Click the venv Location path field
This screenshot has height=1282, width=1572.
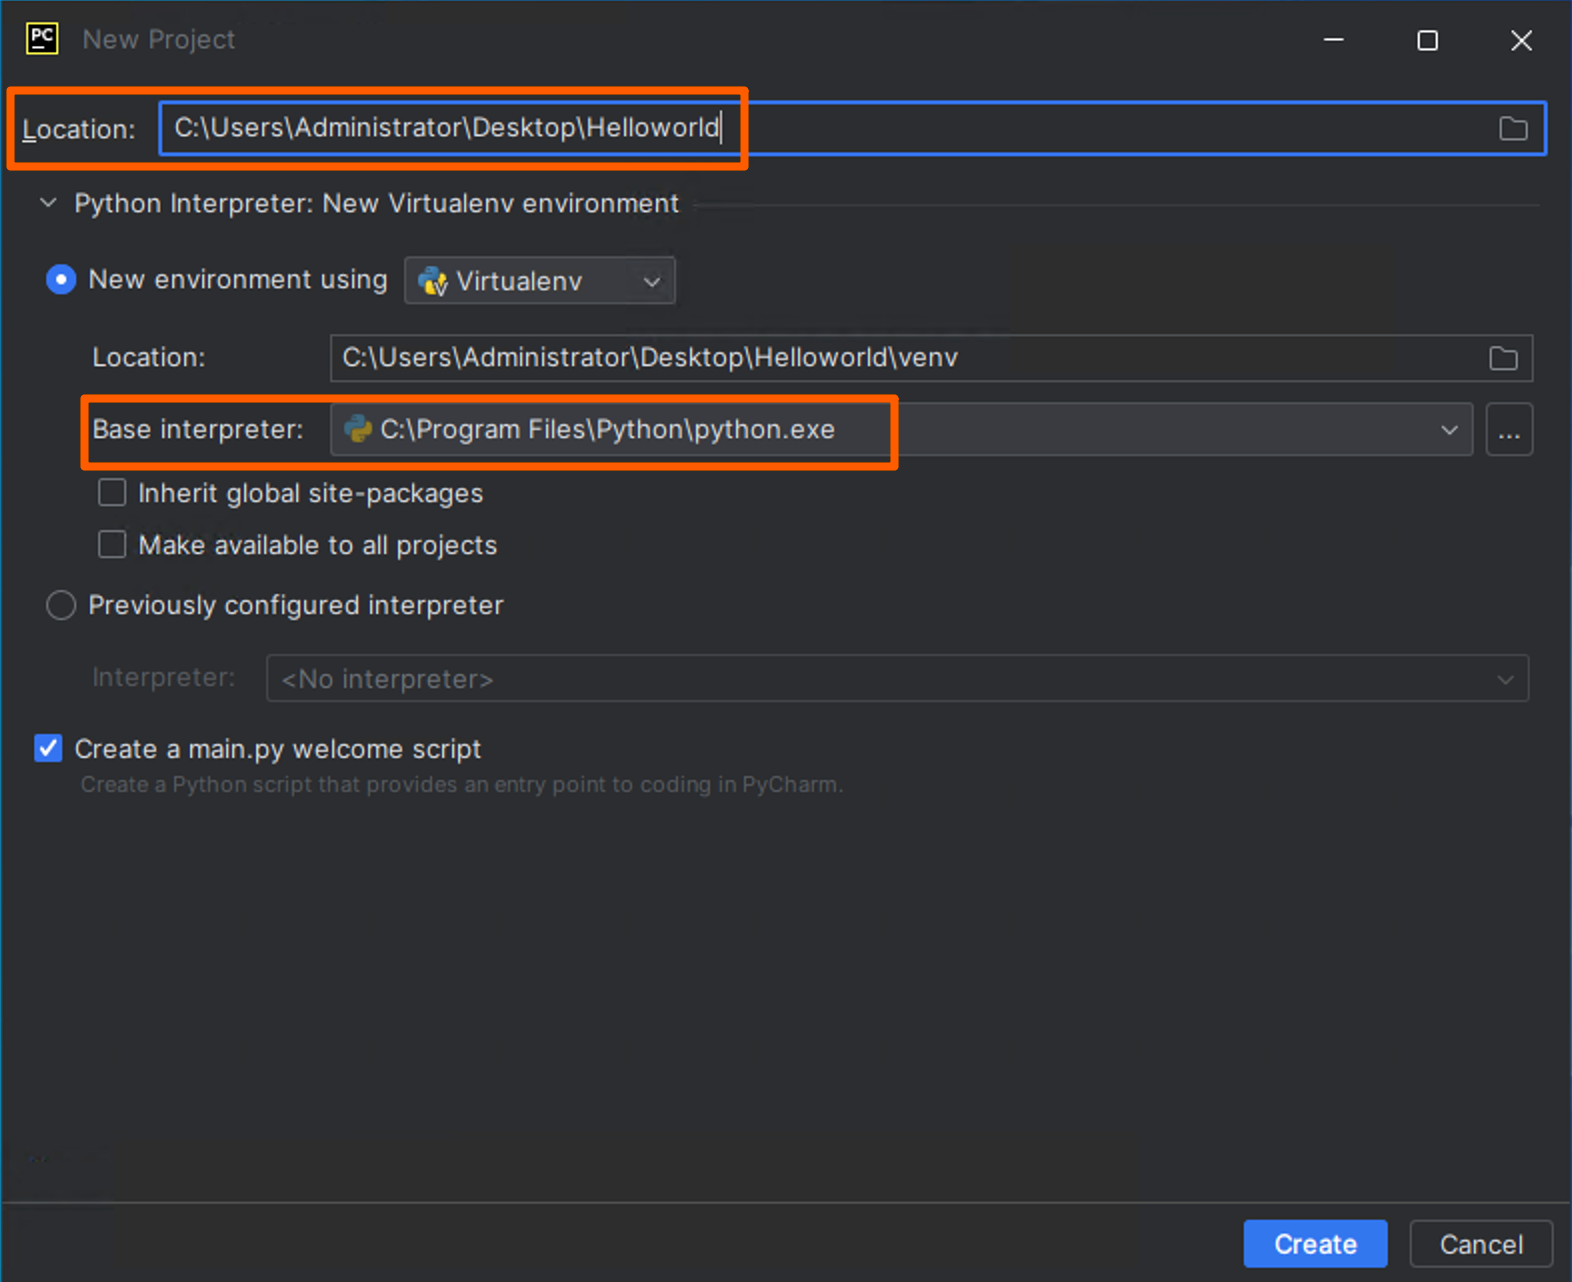(931, 358)
